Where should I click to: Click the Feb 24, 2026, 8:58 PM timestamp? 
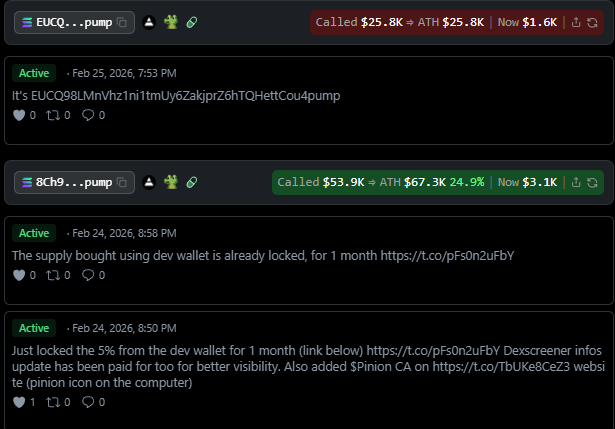pos(124,233)
